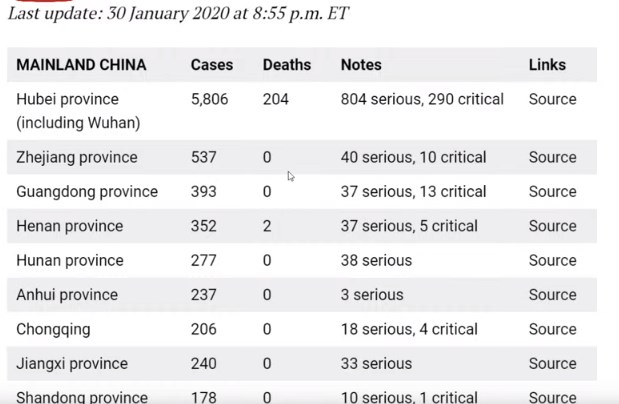Open Source link for Hunan province

point(552,260)
